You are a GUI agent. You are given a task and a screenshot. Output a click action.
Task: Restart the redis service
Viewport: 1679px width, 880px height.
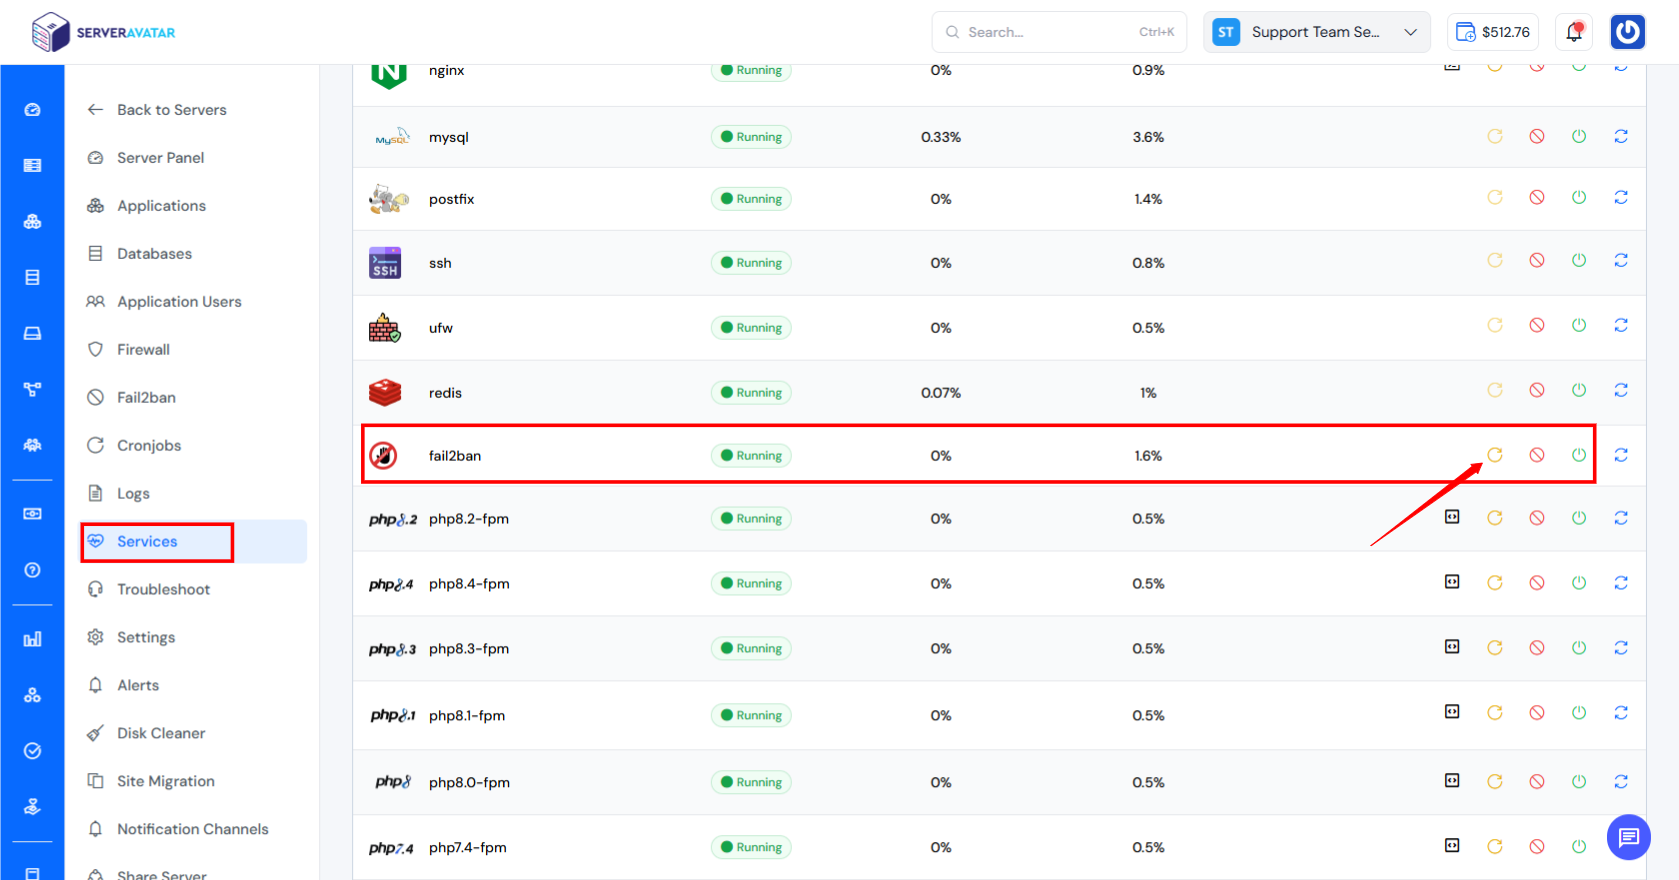[x=1495, y=390]
